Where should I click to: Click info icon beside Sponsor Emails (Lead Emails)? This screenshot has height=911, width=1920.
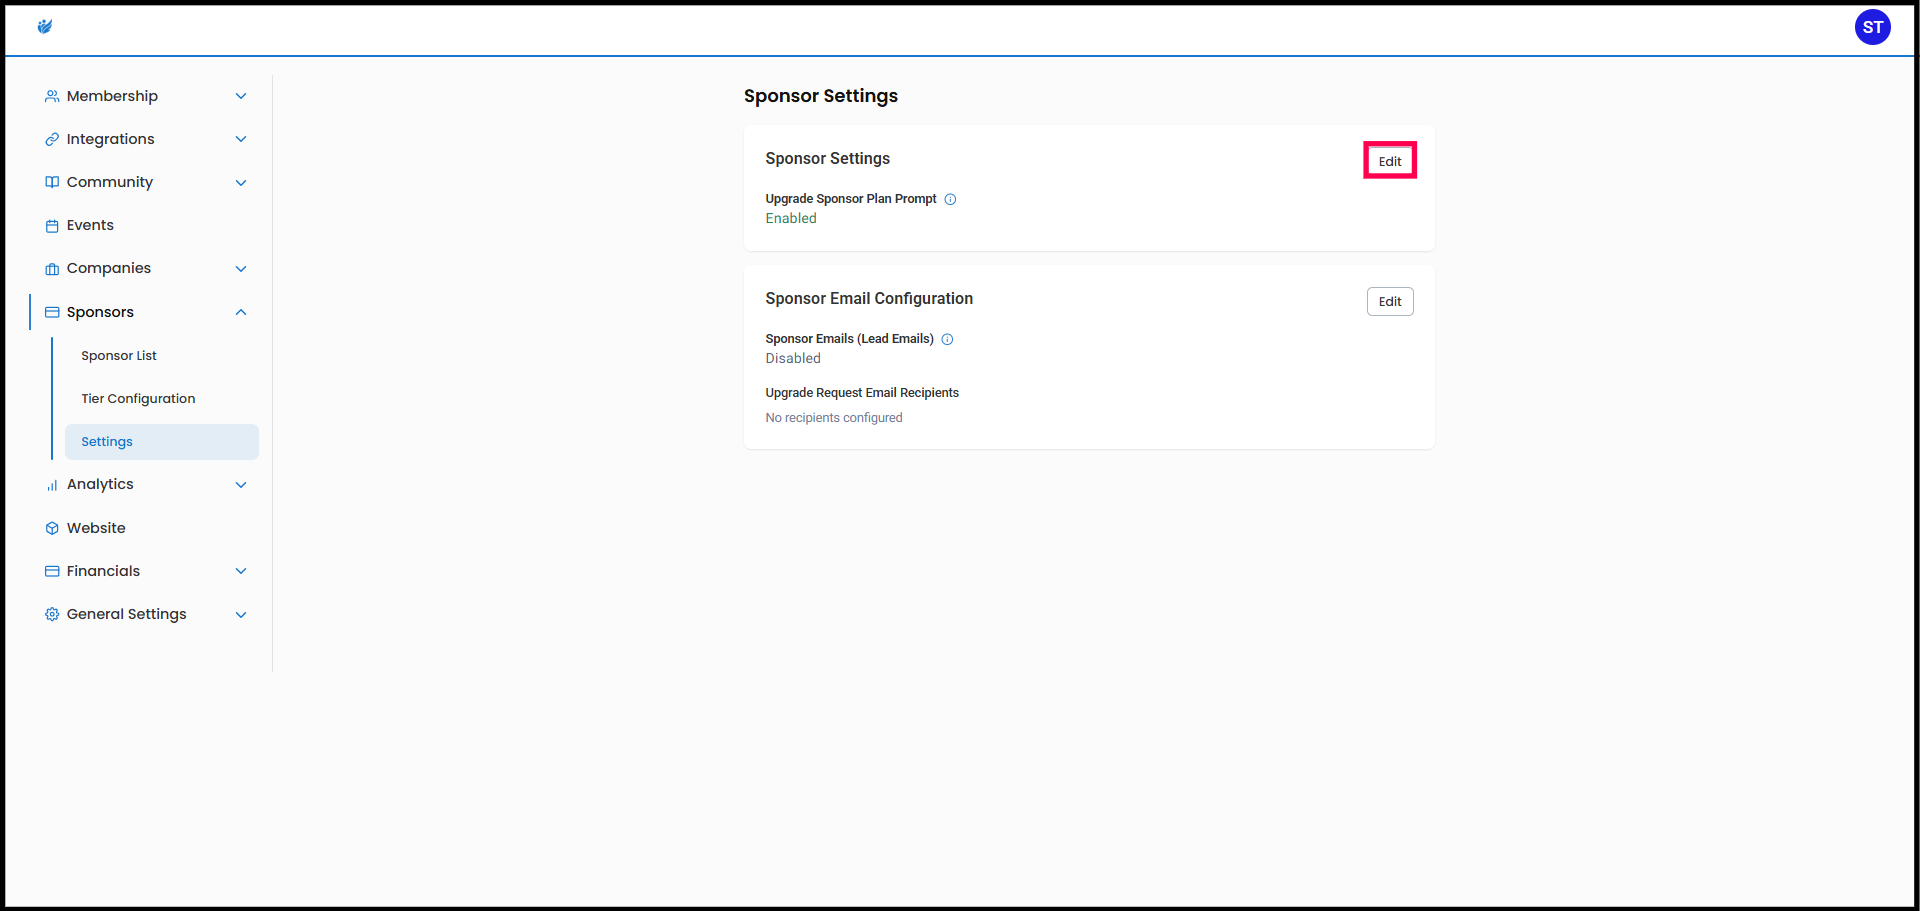[x=947, y=339]
